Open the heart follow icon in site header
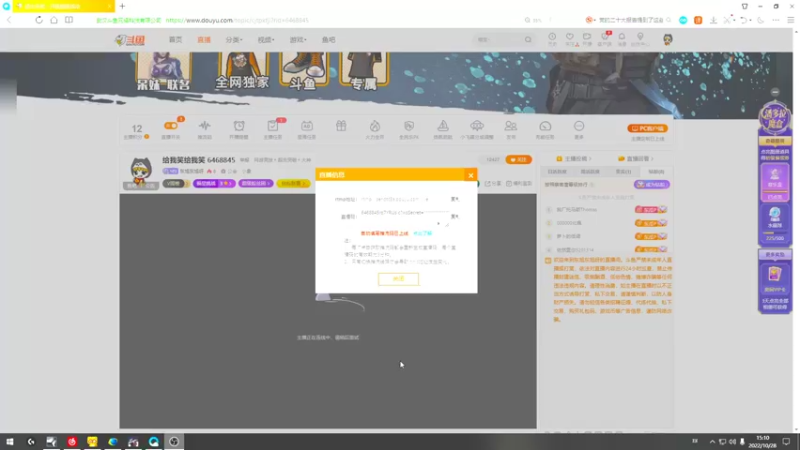This screenshot has width=800, height=450. (x=569, y=37)
